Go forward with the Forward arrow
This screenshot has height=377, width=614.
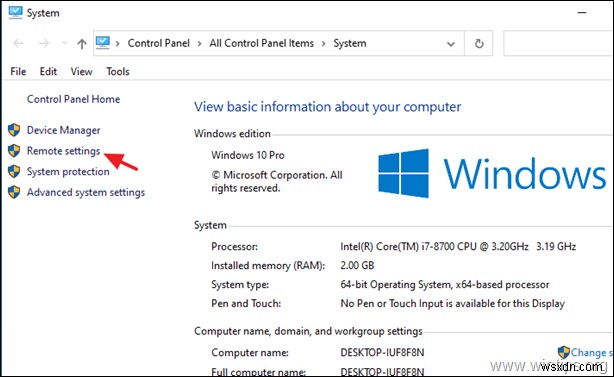43,43
